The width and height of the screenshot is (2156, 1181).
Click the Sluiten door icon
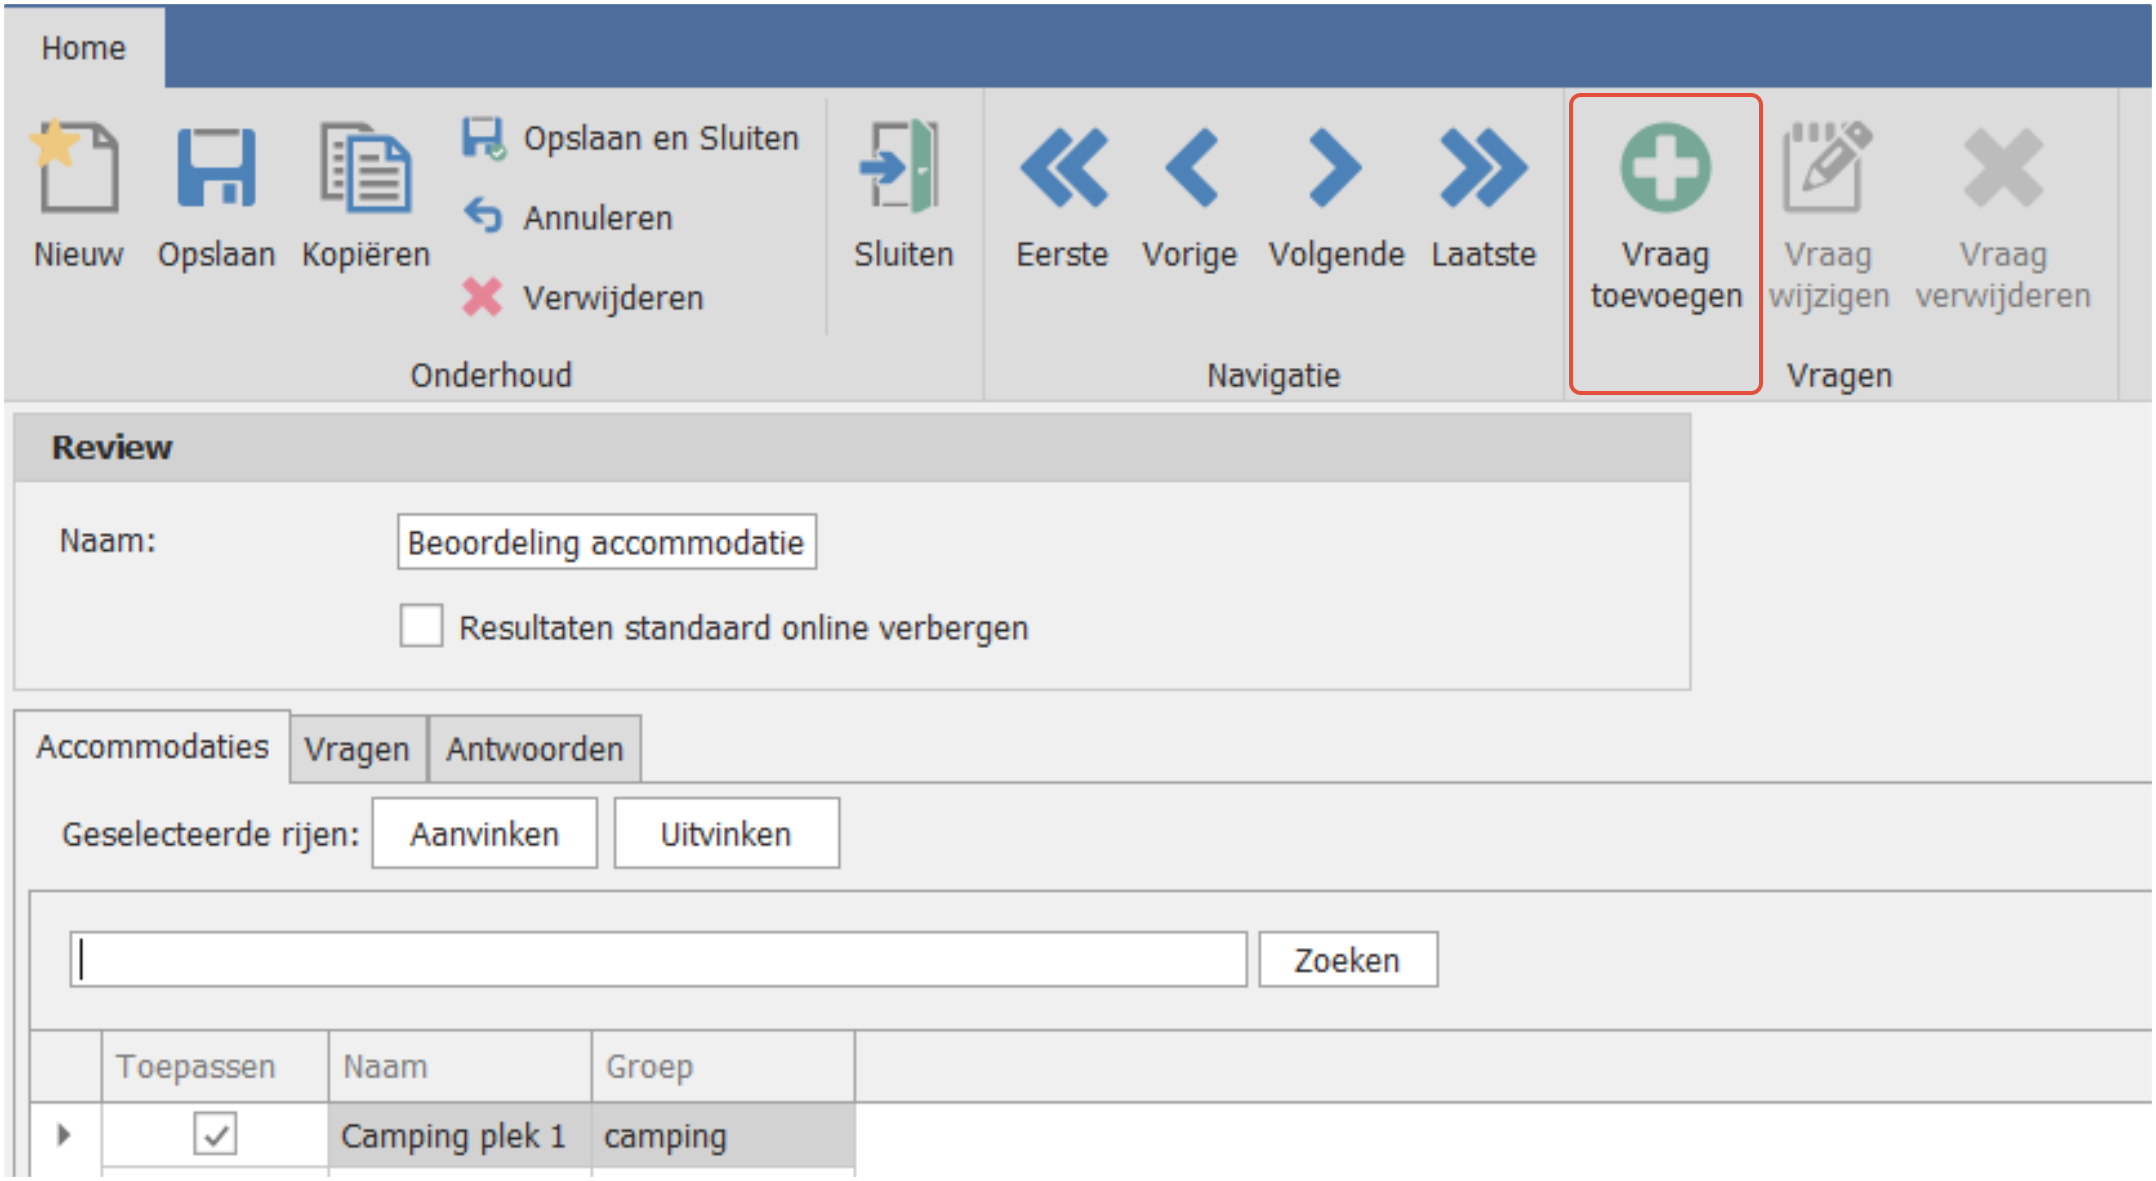click(x=902, y=168)
